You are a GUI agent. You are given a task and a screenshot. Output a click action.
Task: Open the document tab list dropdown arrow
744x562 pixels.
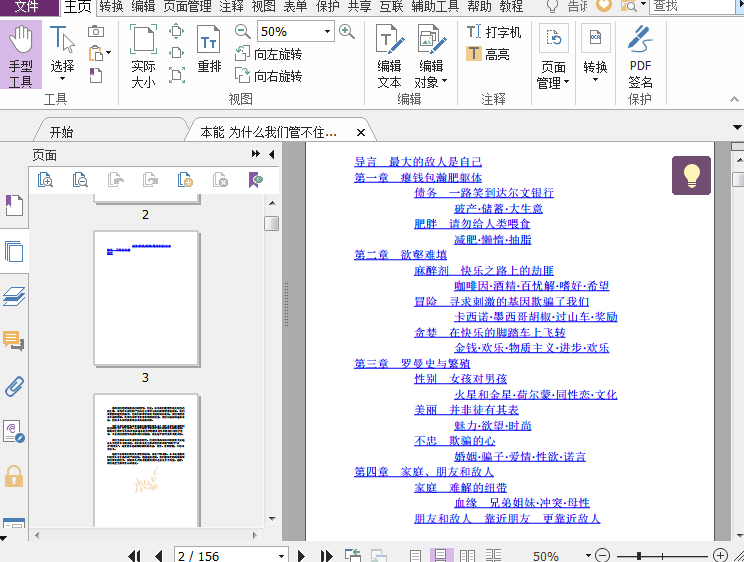coord(737,127)
